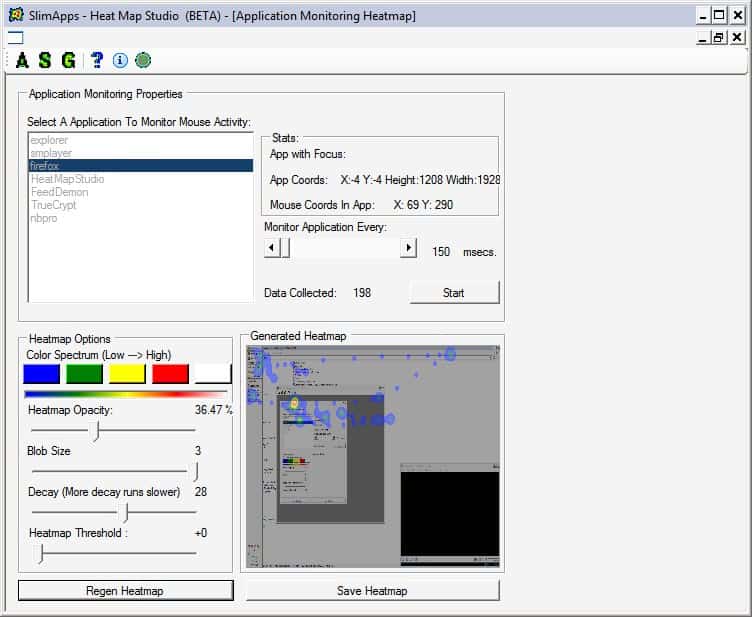Click the green circle toolbar icon

(x=143, y=60)
